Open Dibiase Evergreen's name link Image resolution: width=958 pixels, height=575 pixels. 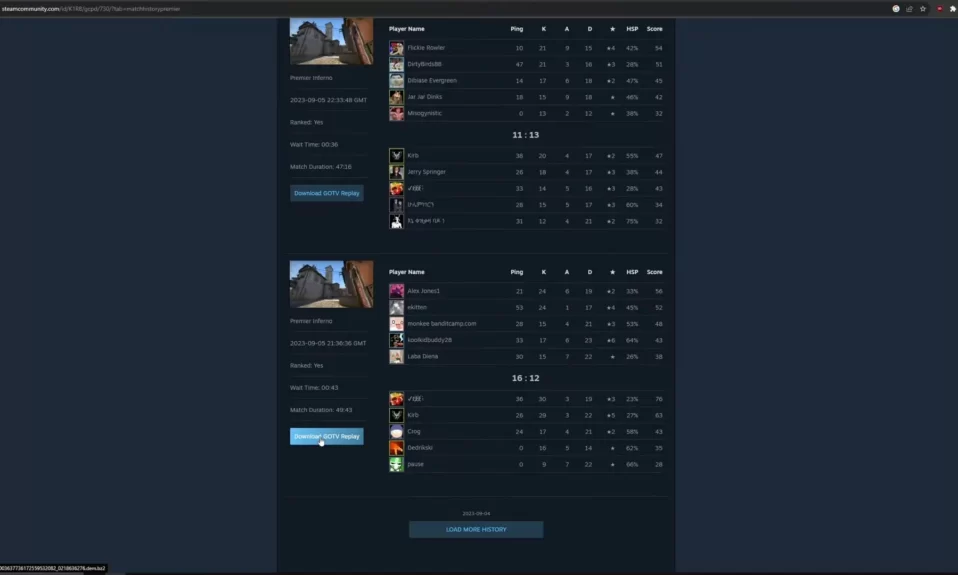coord(432,81)
